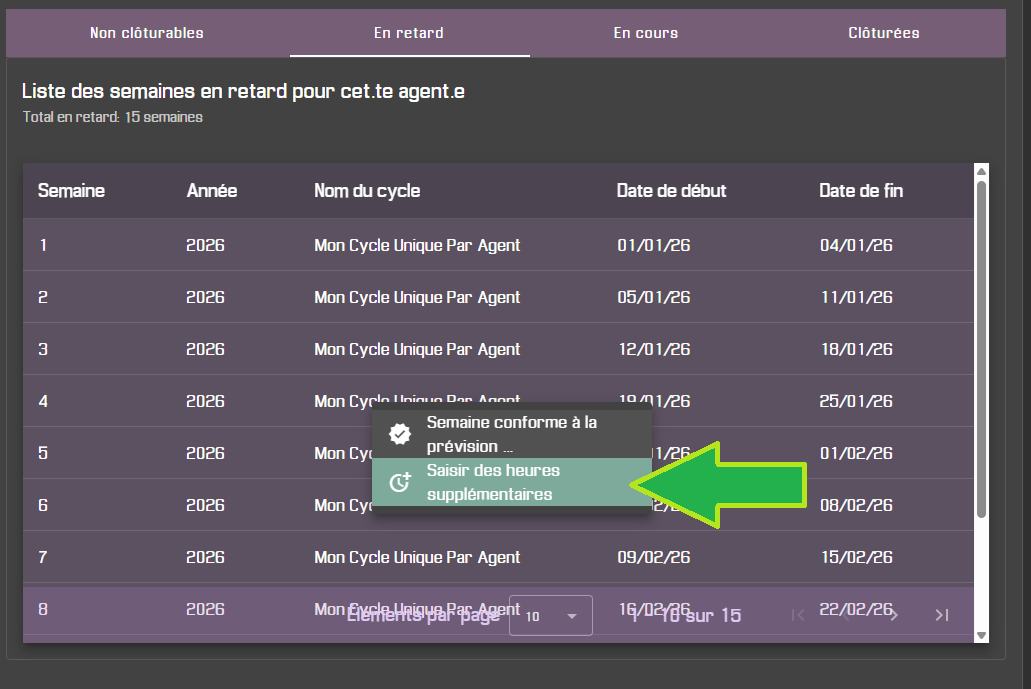Viewport: 1031px width, 689px height.
Task: Select the week 3 row number
Action: (43, 349)
